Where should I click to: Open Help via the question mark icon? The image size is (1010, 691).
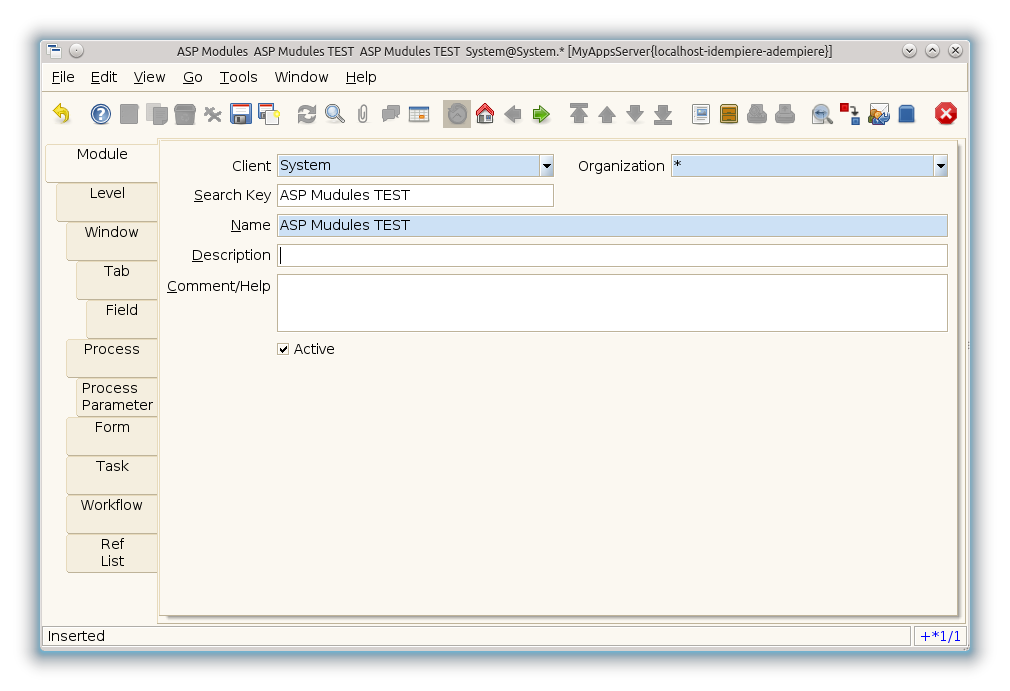coord(101,114)
